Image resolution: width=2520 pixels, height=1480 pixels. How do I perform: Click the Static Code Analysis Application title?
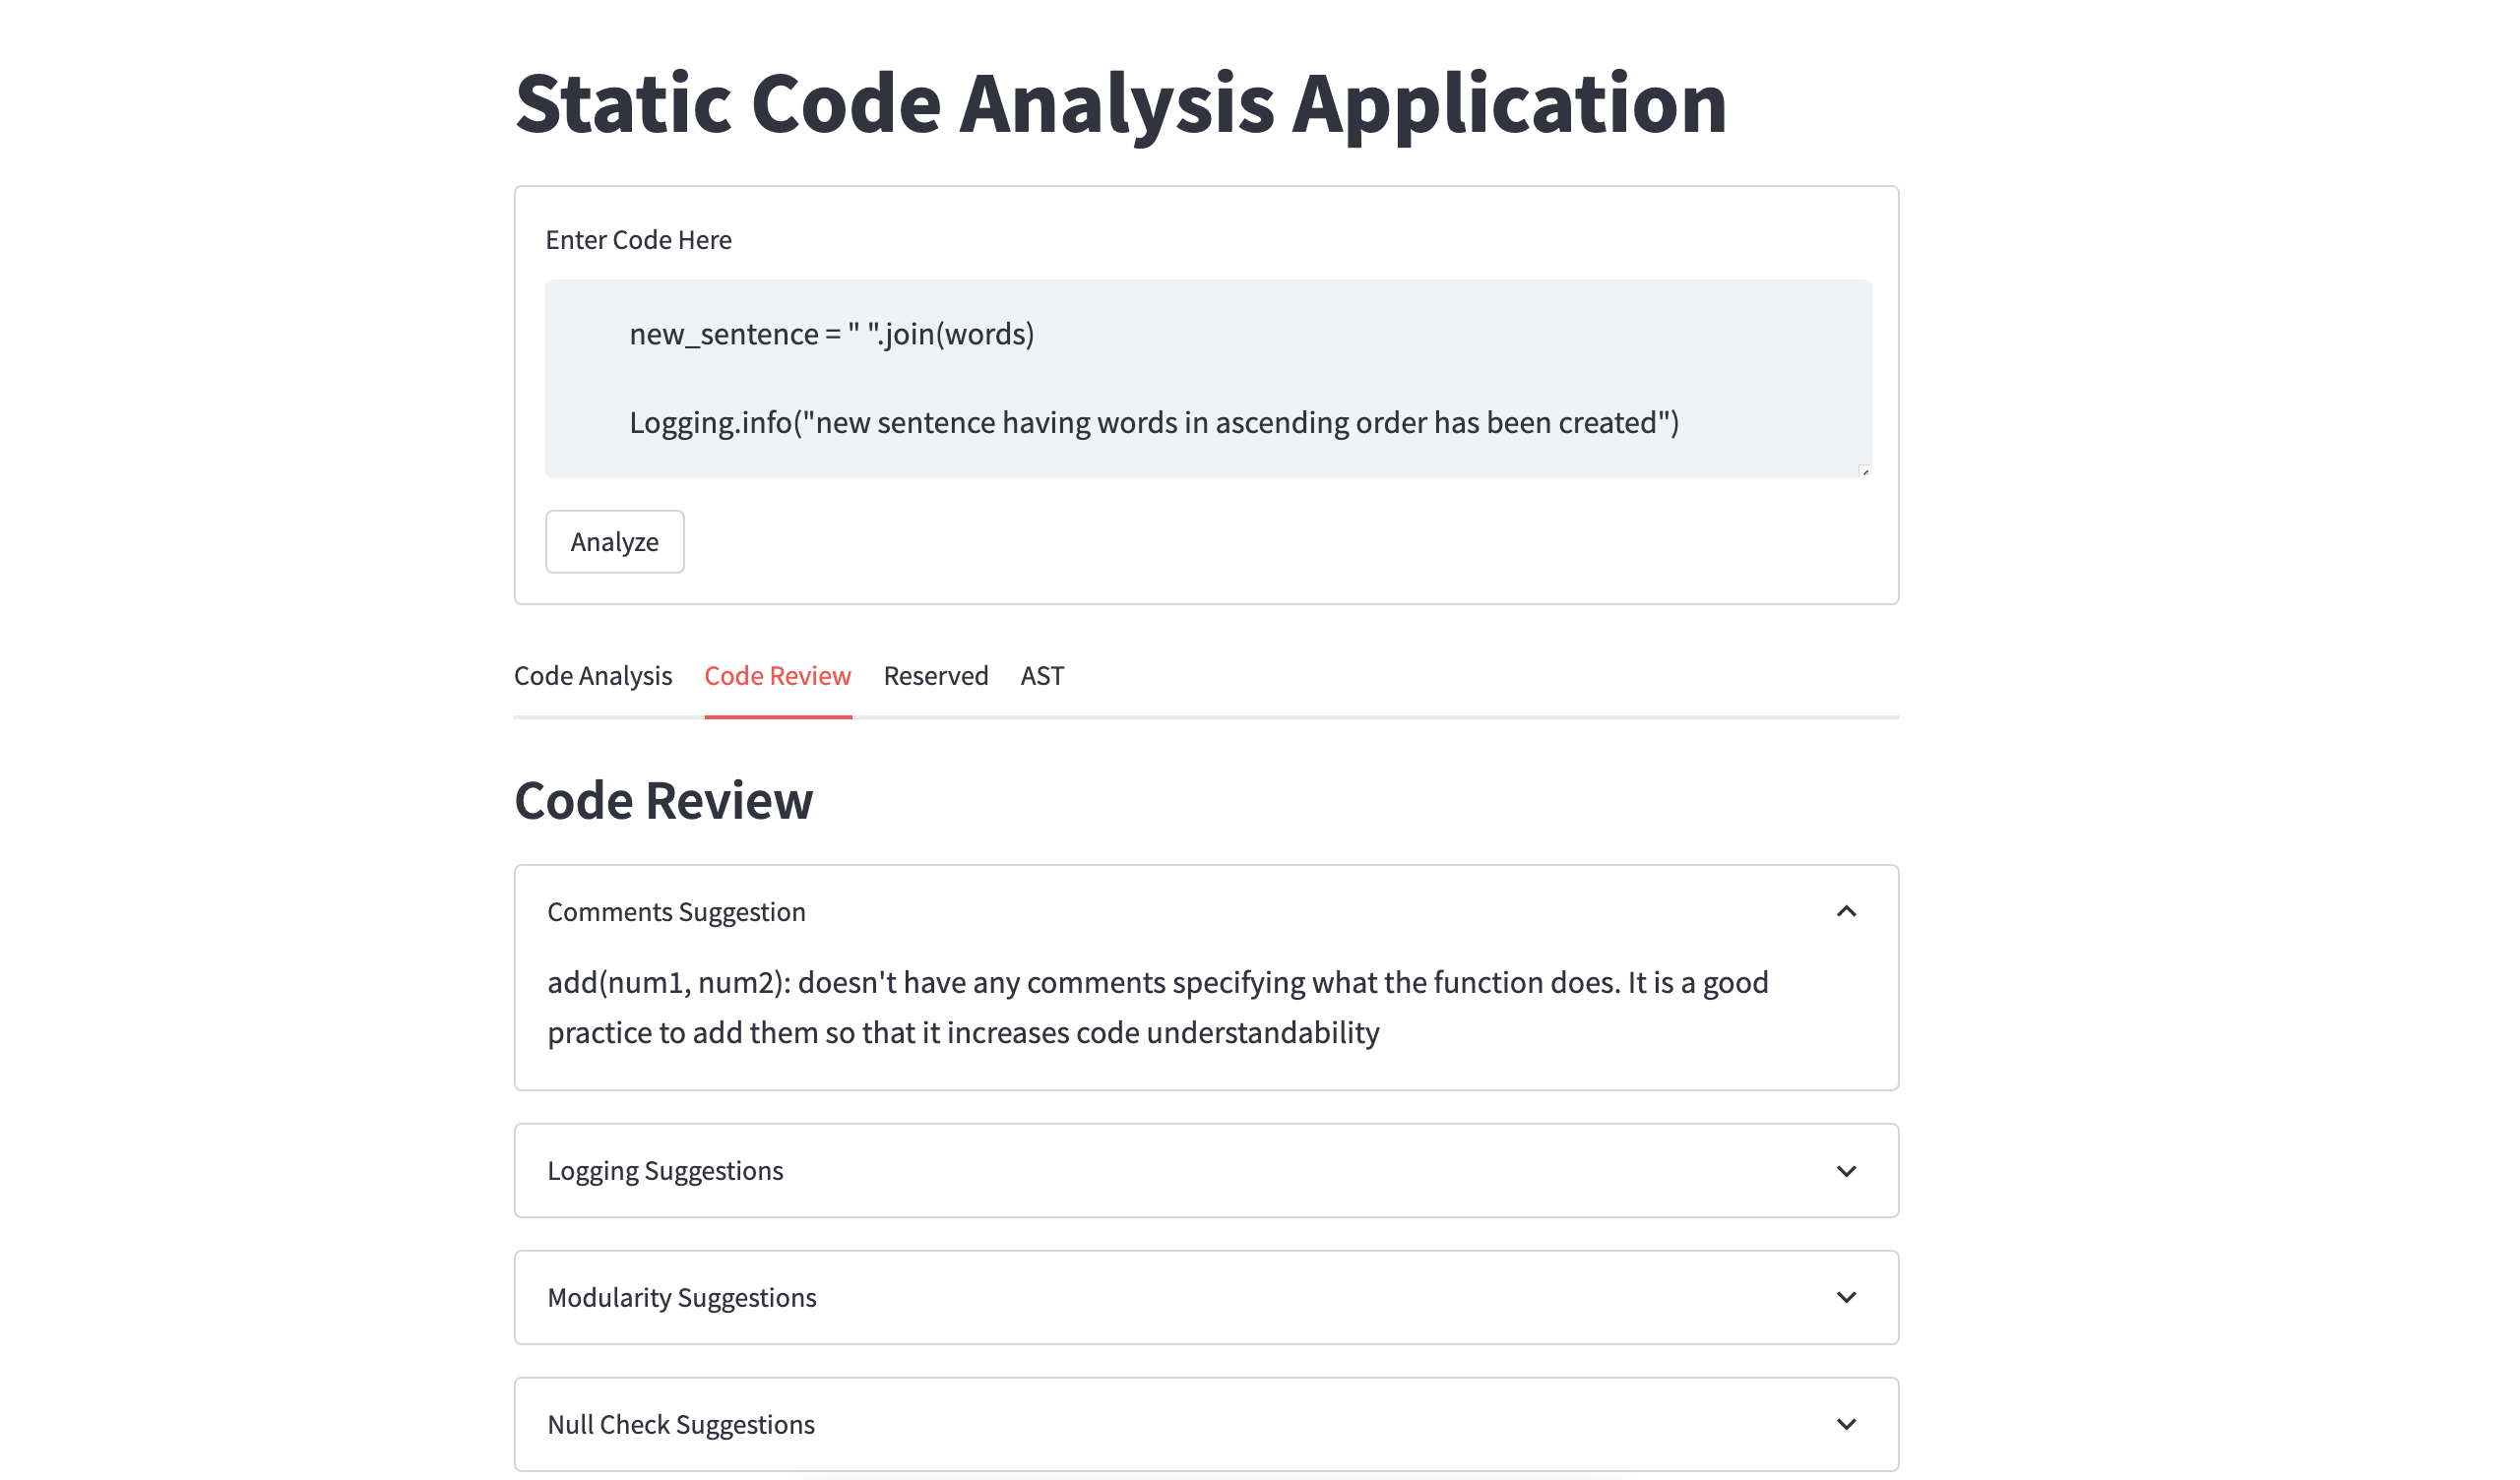point(1120,103)
